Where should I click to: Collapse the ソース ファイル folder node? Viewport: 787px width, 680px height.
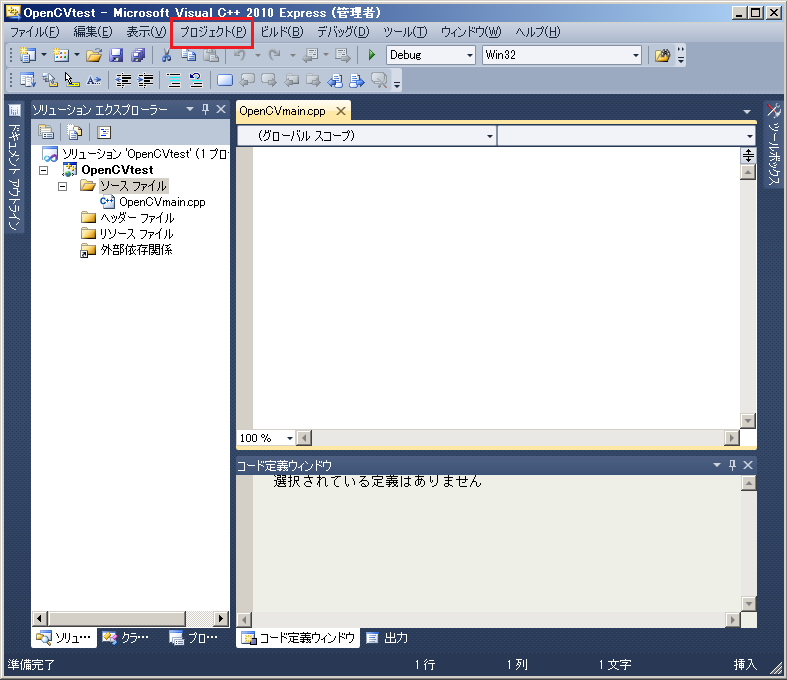62,186
